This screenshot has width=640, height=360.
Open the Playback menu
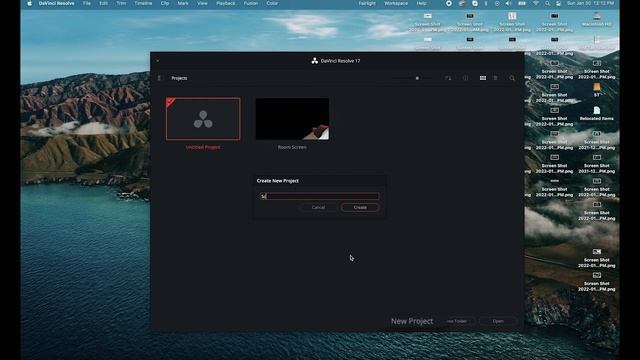pos(226,3)
